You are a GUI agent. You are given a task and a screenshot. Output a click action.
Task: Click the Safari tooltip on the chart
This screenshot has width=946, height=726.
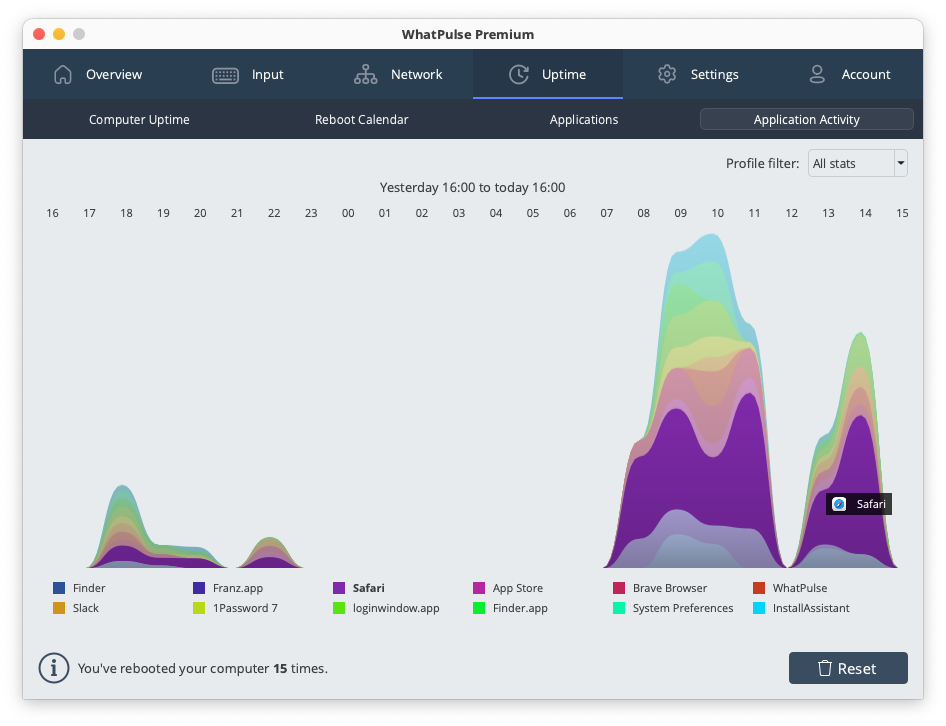pyautogui.click(x=858, y=504)
